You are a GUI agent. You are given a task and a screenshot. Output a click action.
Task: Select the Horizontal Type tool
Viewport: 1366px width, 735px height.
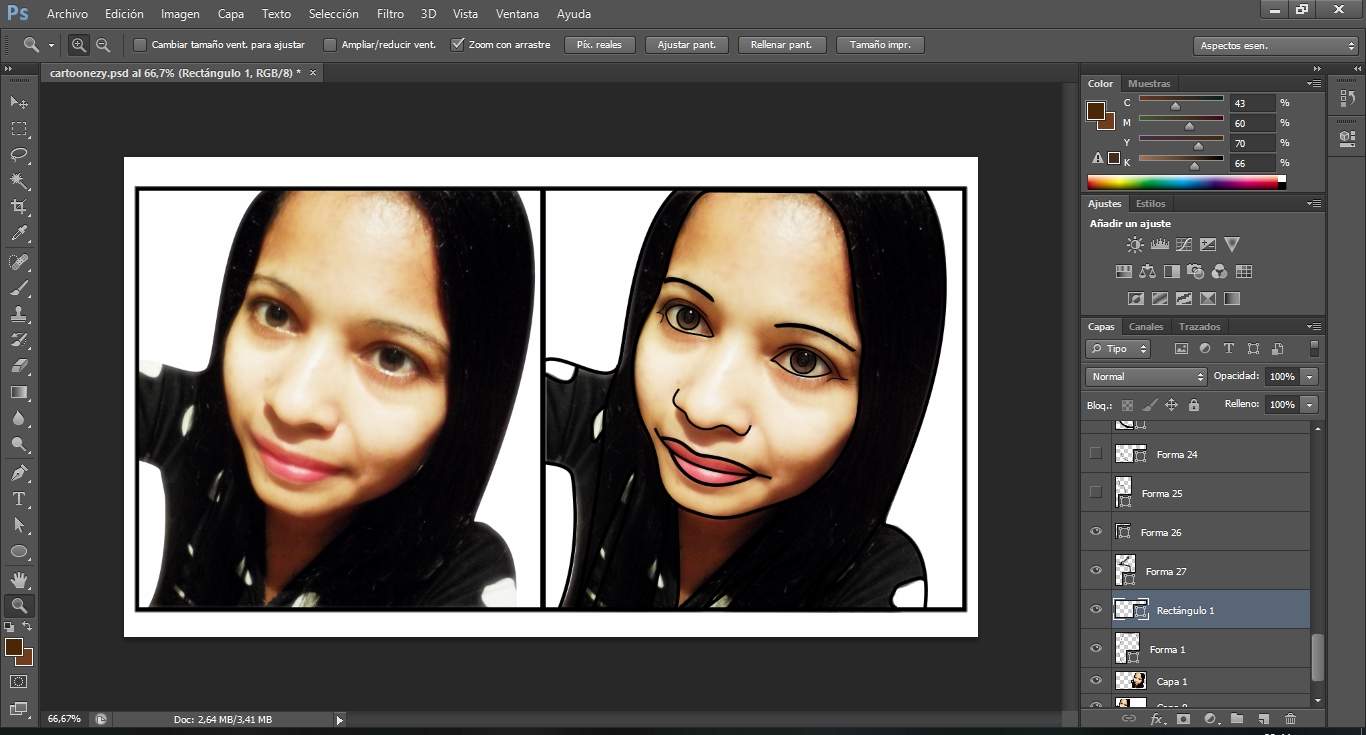click(x=19, y=499)
